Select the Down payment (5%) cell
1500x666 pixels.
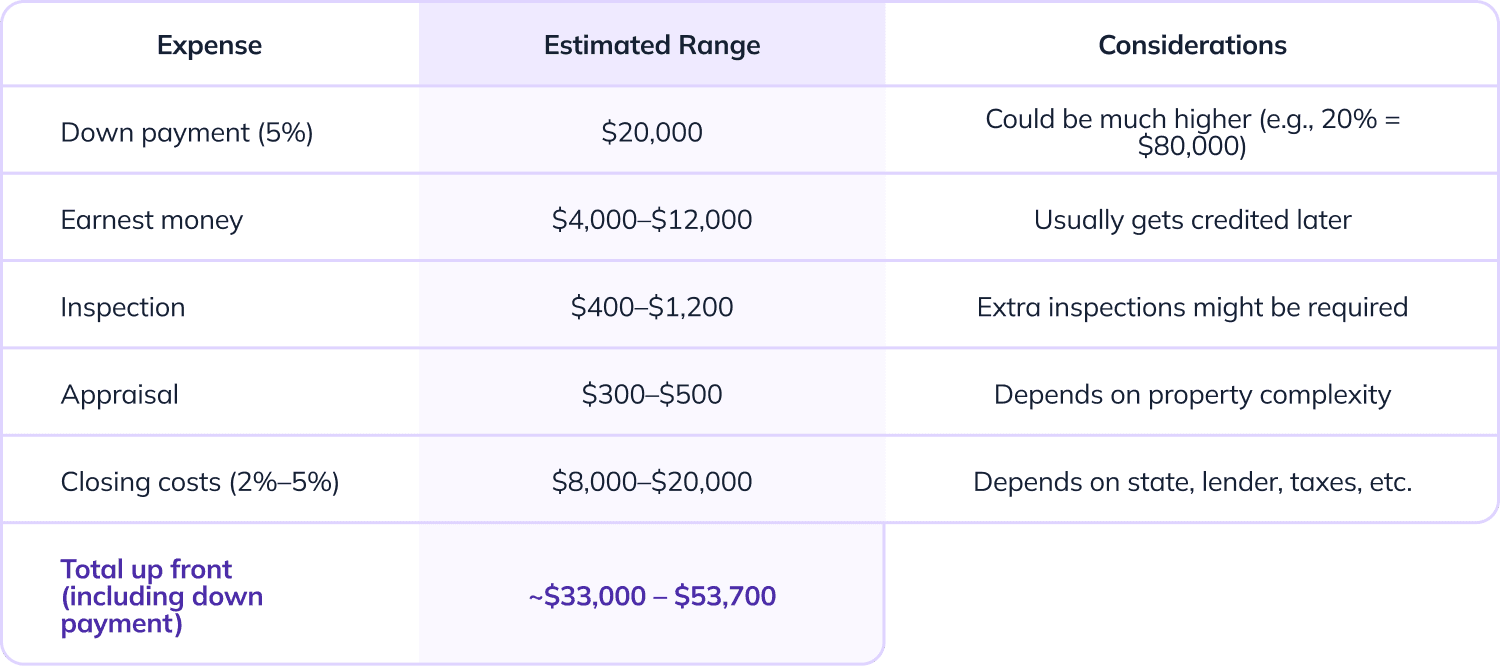[x=187, y=132]
